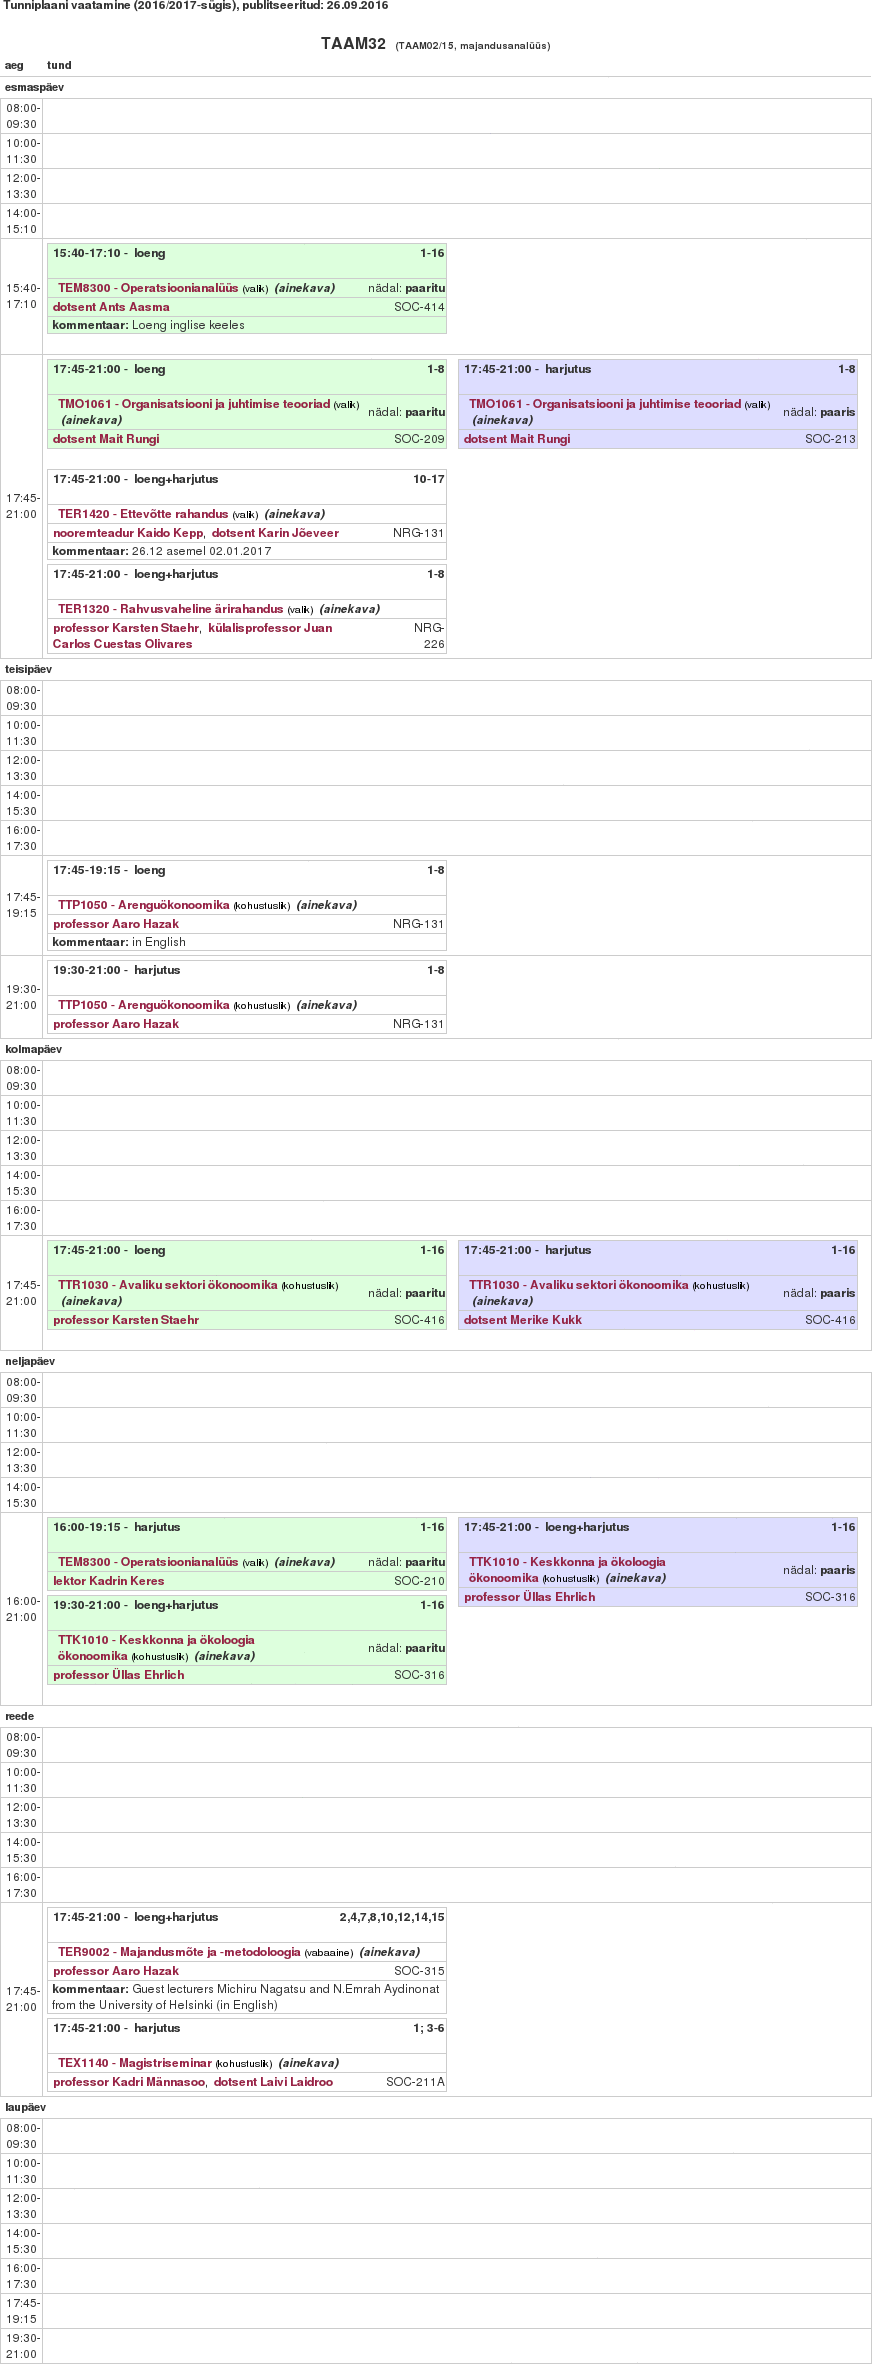Open TTK1010 link in blue 17:45-21:00 block
Screen dimensions: 872x2364
[567, 1562]
